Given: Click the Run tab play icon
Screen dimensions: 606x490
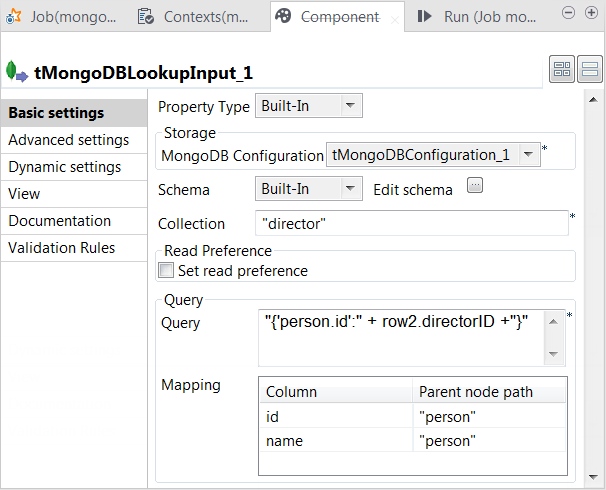Looking at the screenshot, I should (x=424, y=16).
